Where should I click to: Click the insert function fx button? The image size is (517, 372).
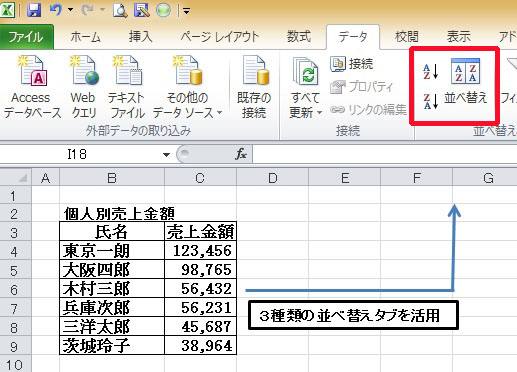pyautogui.click(x=241, y=154)
